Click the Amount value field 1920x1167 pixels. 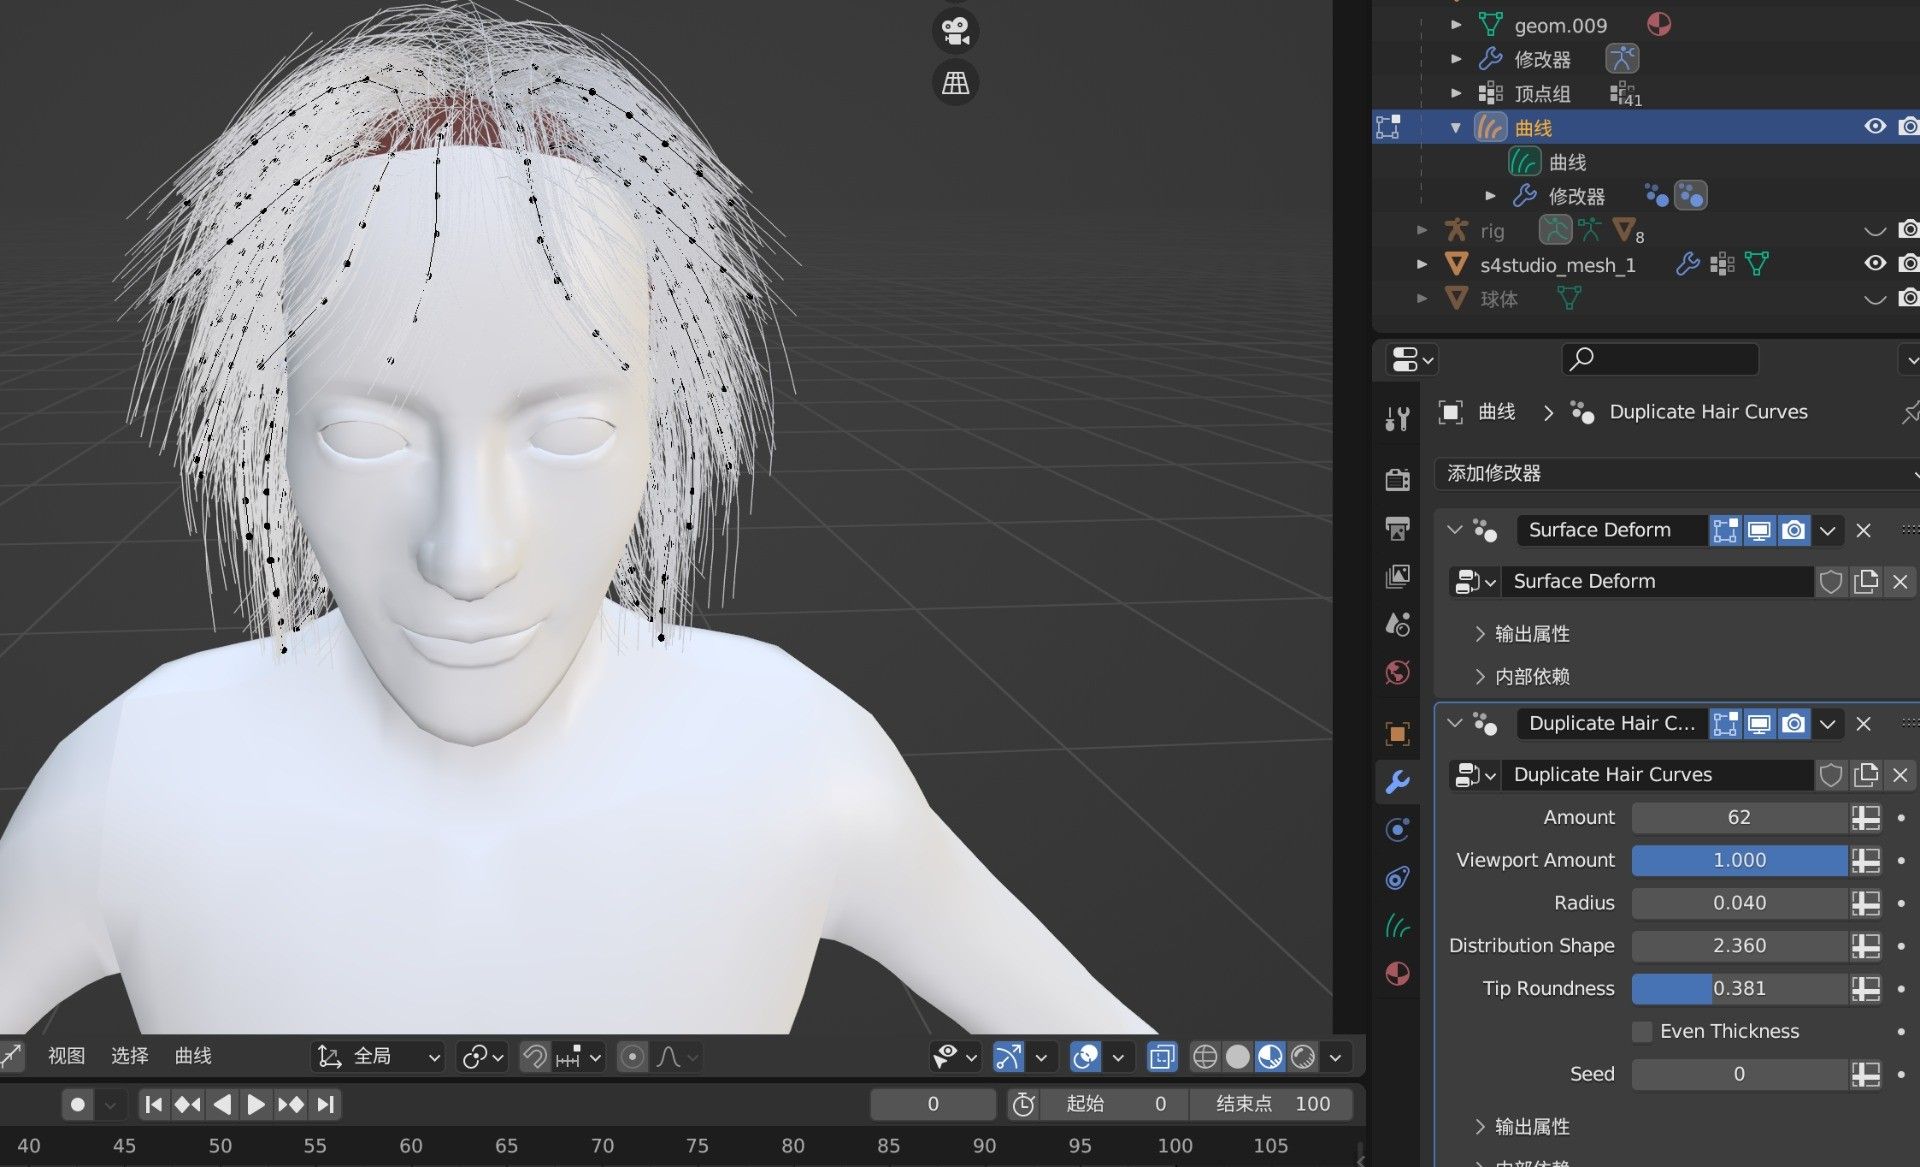[1740, 817]
